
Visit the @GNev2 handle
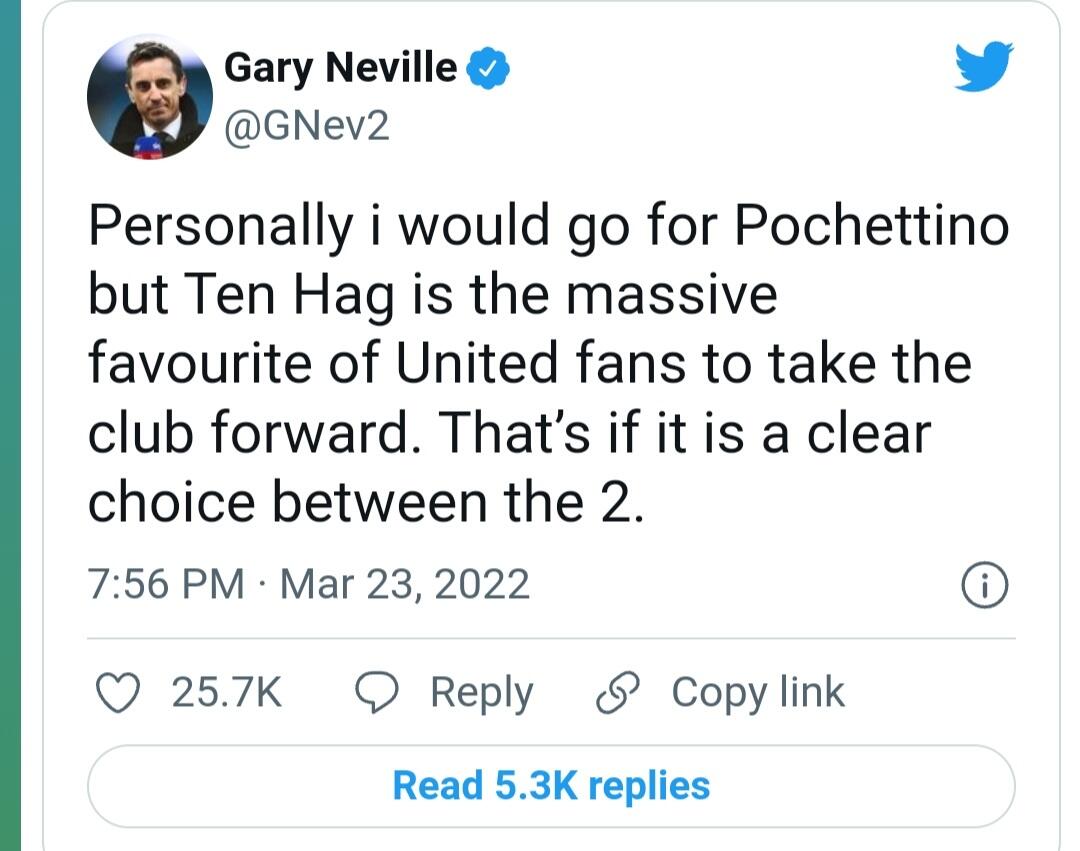click(305, 126)
